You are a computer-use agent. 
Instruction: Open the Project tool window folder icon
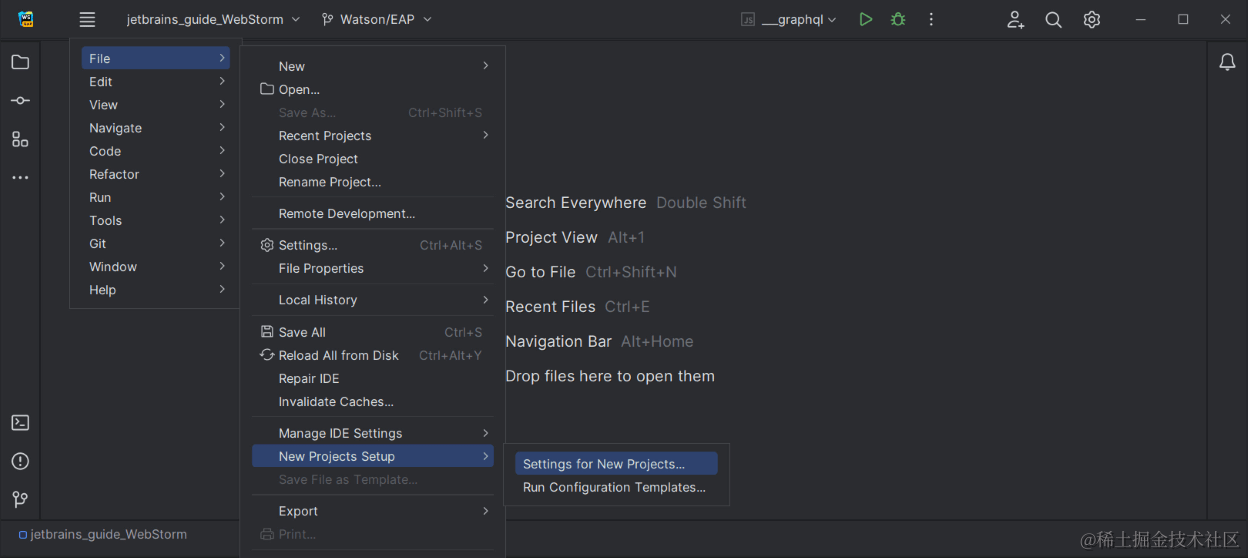(20, 62)
